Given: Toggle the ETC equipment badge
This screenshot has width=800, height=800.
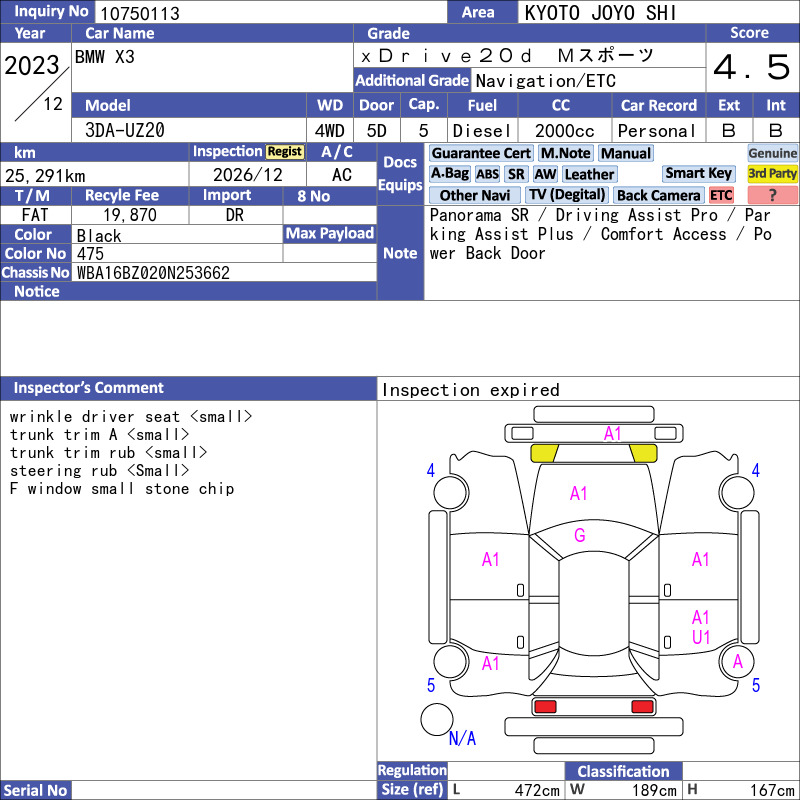Looking at the screenshot, I should click(721, 195).
